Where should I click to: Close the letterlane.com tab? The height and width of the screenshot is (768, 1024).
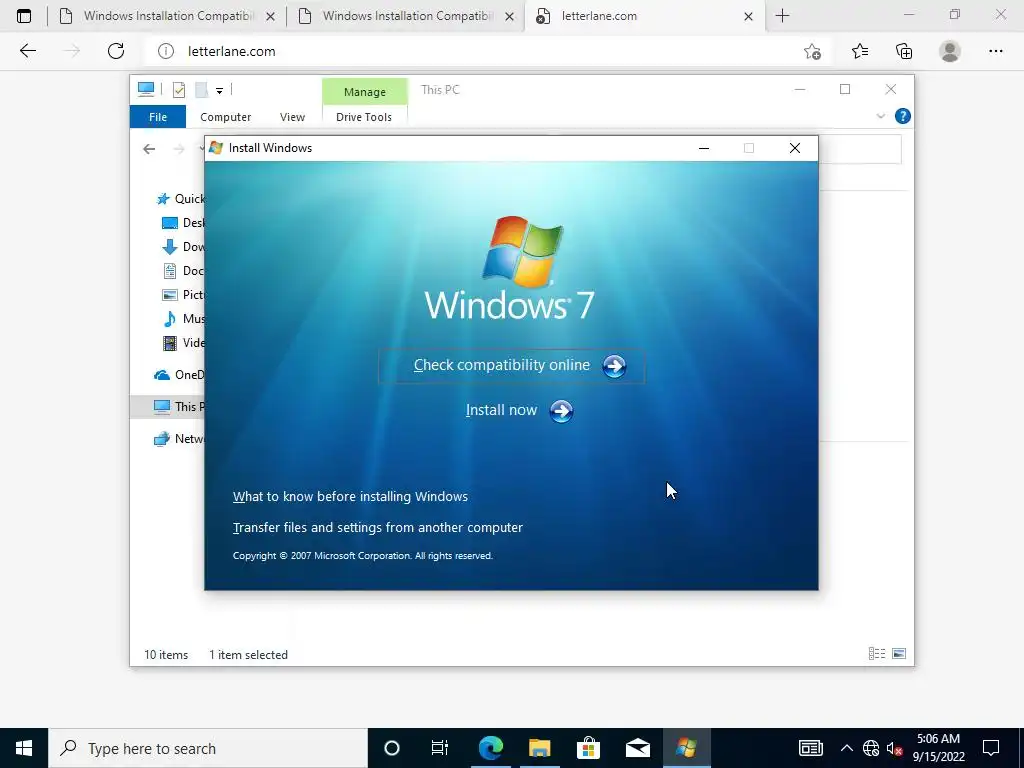click(x=749, y=16)
